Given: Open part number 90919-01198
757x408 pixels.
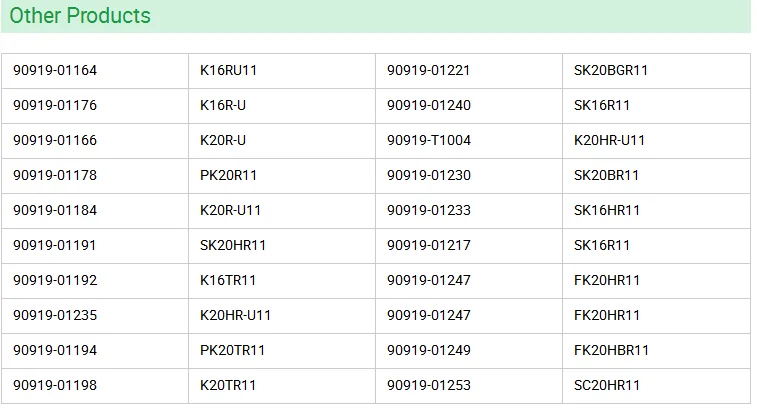Looking at the screenshot, I should [55, 386].
